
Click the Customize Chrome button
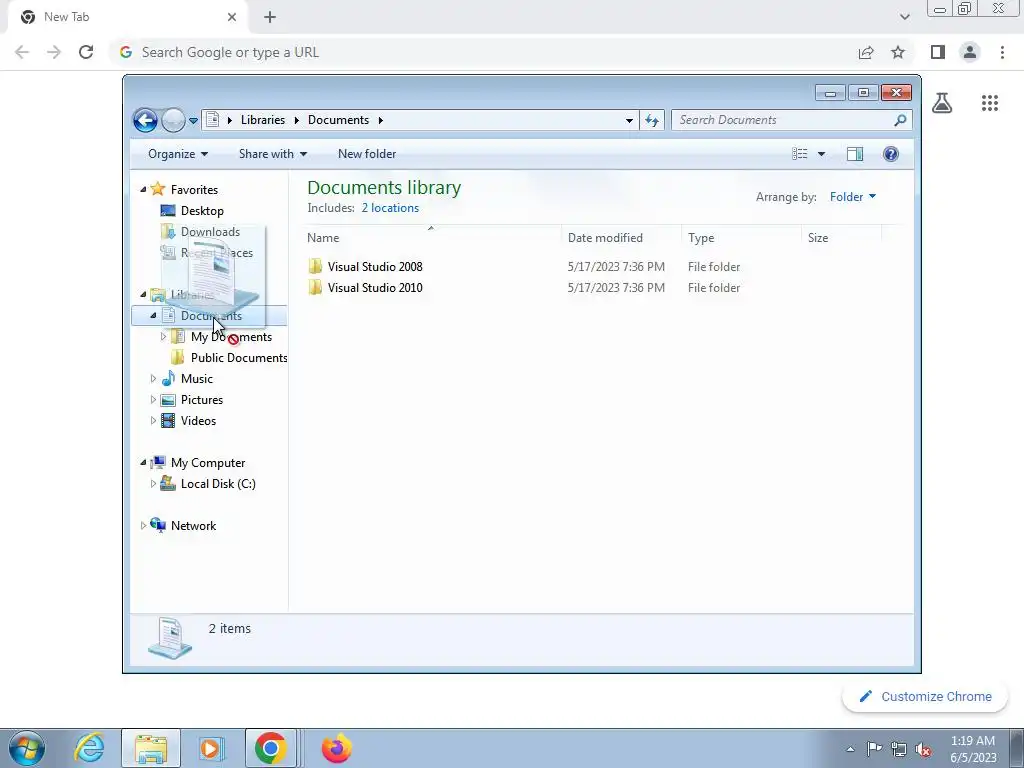tap(925, 696)
